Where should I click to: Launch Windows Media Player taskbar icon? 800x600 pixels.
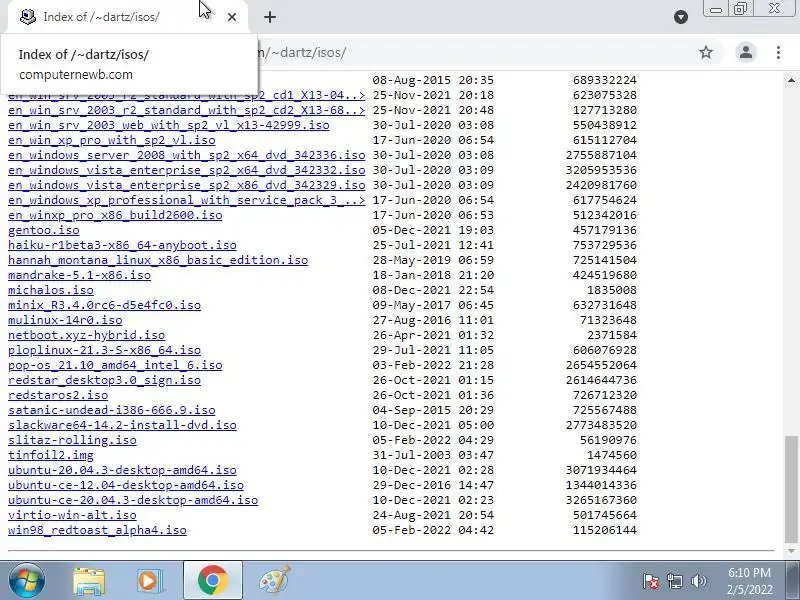(x=150, y=580)
